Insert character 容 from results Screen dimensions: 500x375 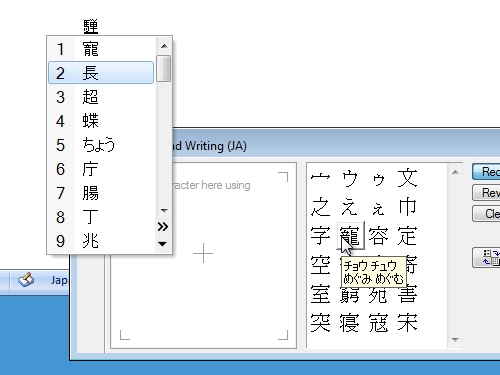pyautogui.click(x=379, y=236)
